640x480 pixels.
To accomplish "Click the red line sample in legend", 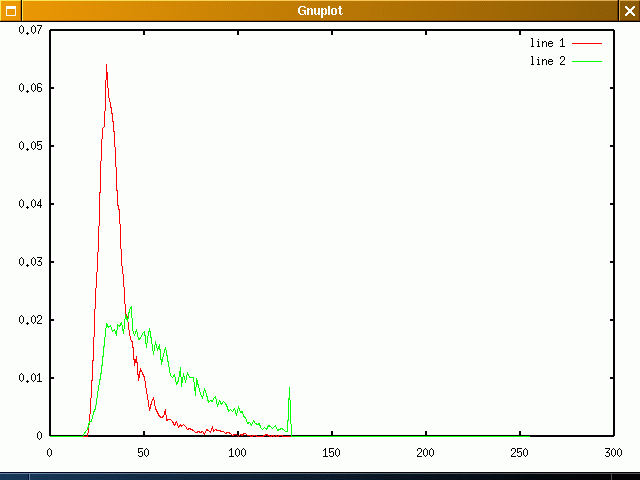I will (x=587, y=44).
